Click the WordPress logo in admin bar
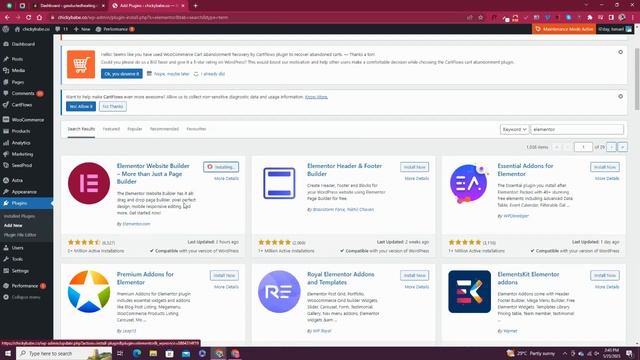 click(x=6, y=29)
